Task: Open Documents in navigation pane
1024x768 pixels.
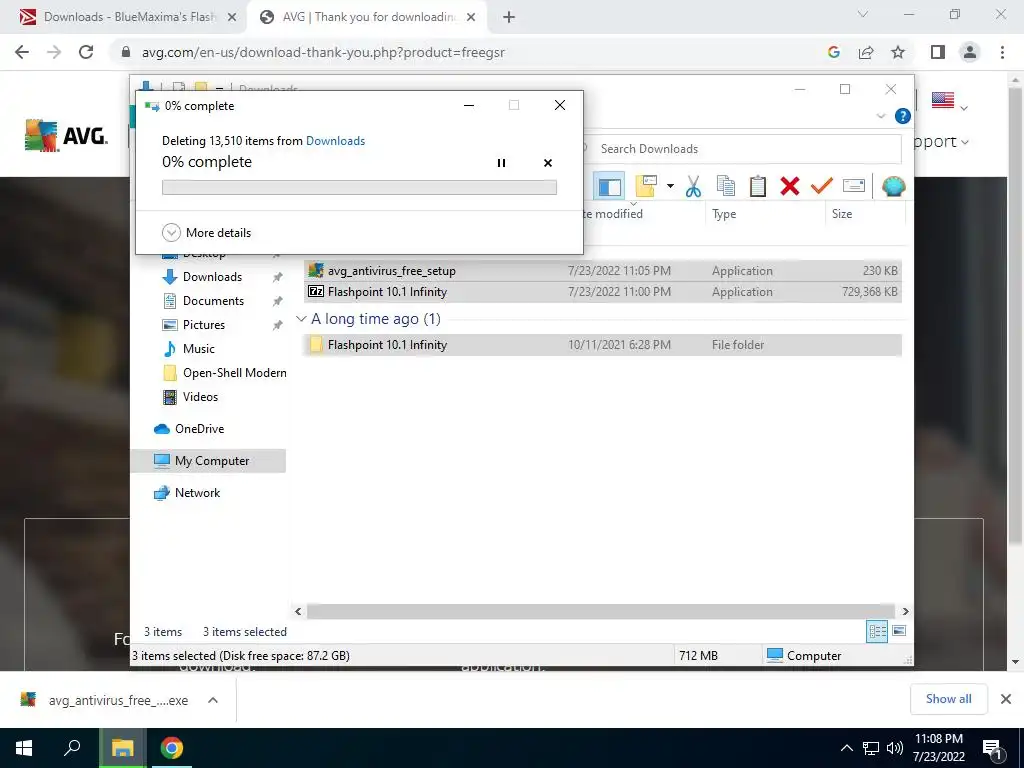Action: point(213,301)
